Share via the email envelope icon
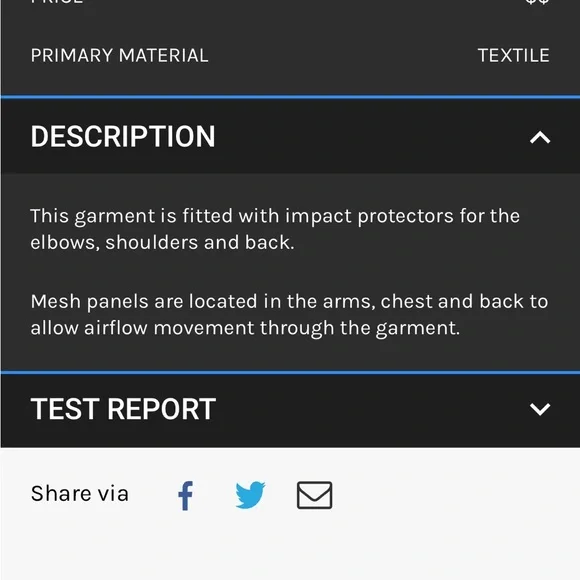This screenshot has width=580, height=580. pyautogui.click(x=314, y=495)
